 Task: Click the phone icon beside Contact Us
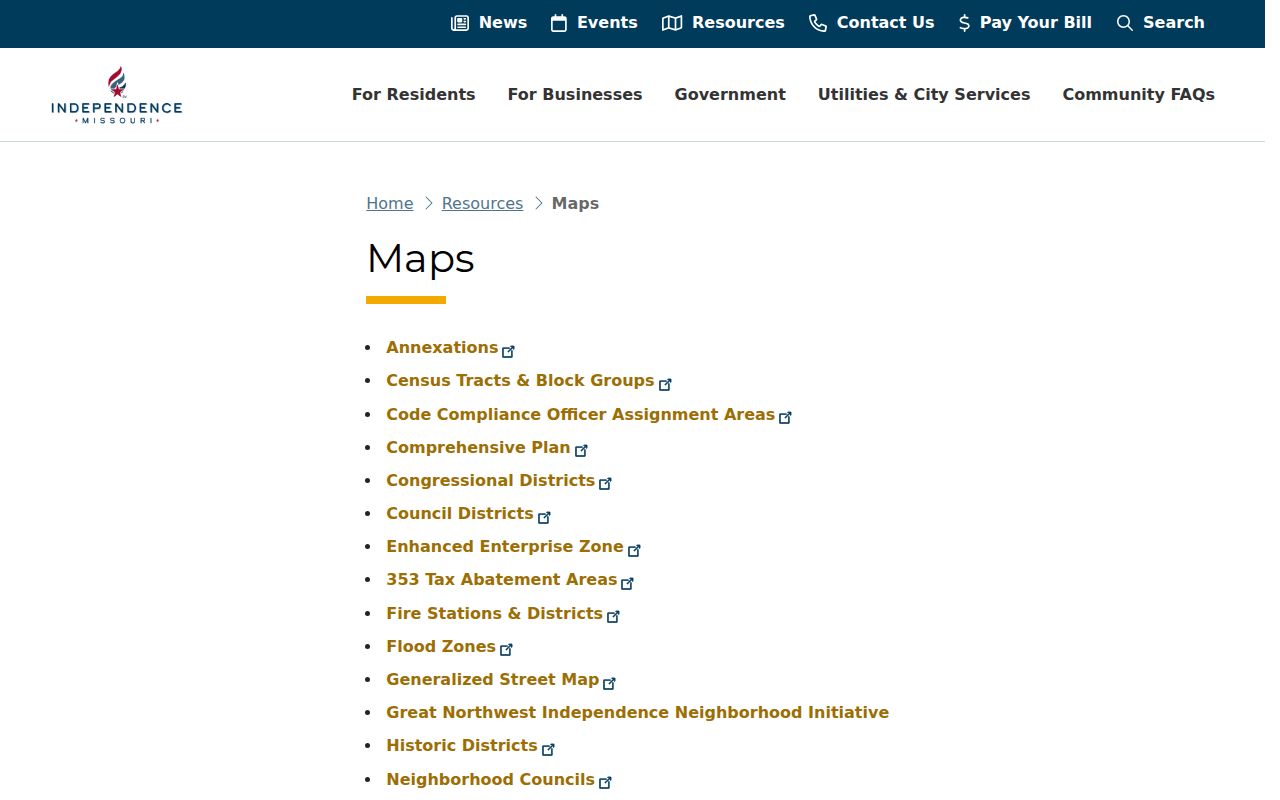[x=818, y=23]
